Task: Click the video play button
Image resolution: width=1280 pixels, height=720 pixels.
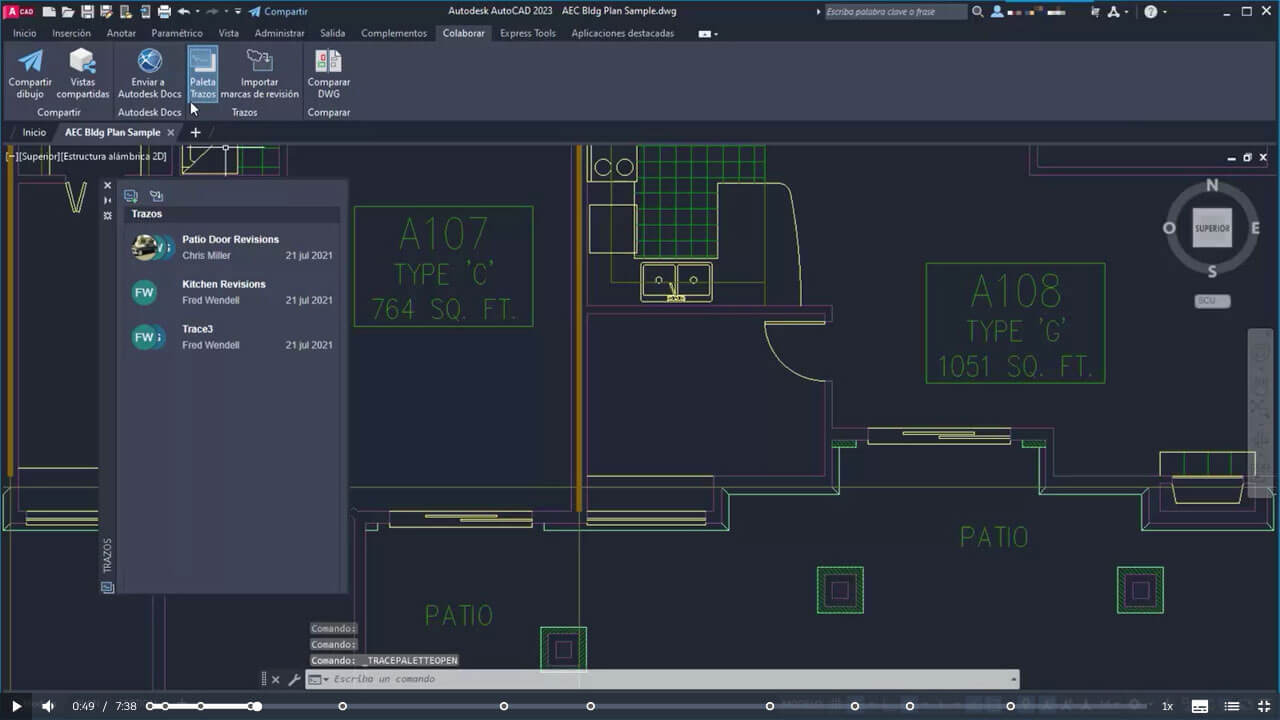Action: pyautogui.click(x=16, y=706)
